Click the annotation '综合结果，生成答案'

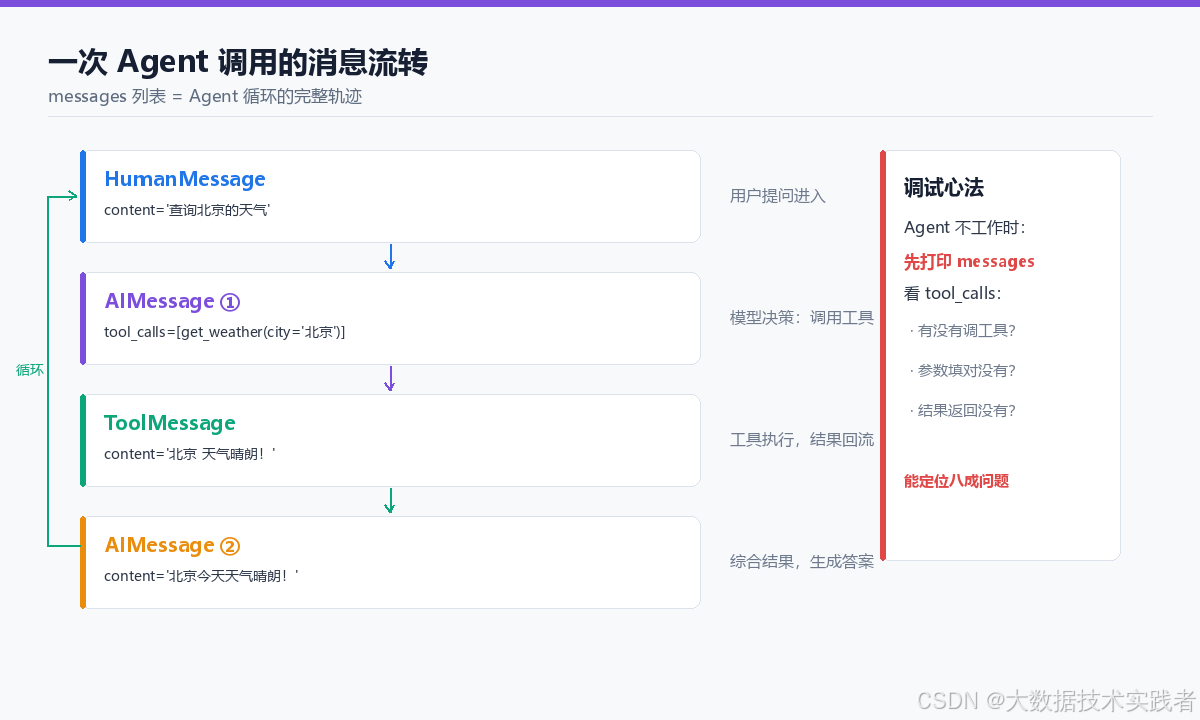click(x=802, y=562)
